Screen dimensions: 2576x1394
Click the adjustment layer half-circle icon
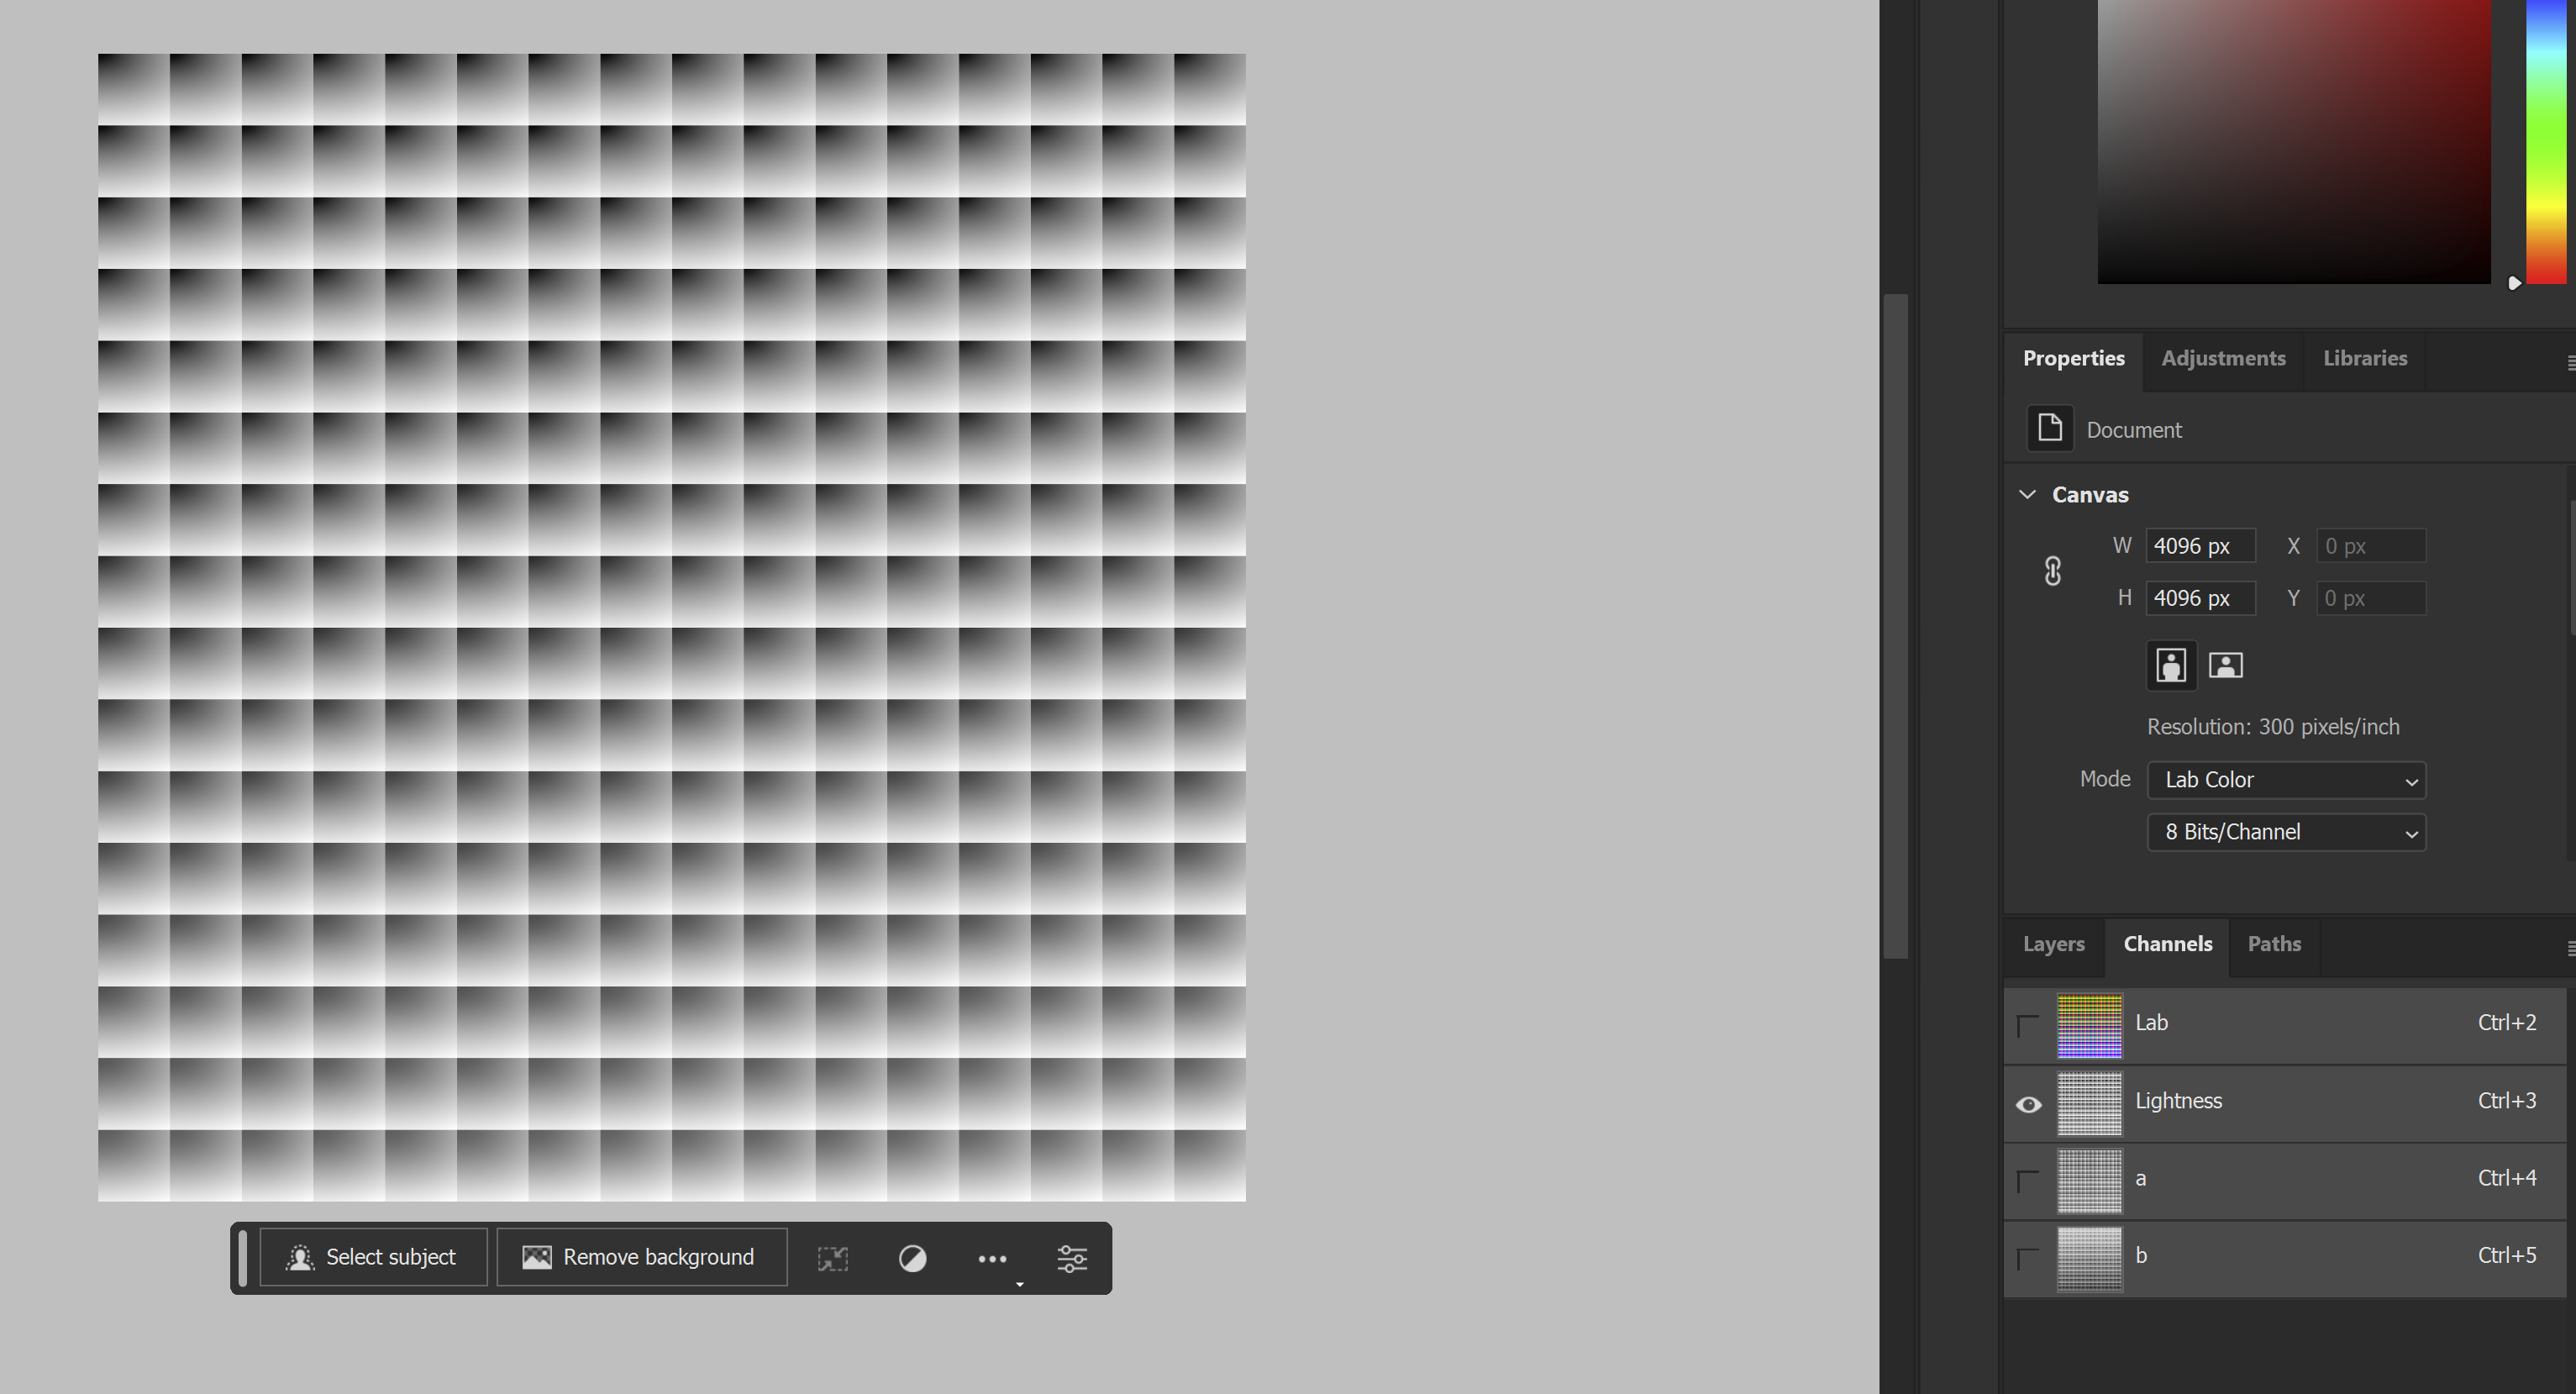[x=912, y=1258]
